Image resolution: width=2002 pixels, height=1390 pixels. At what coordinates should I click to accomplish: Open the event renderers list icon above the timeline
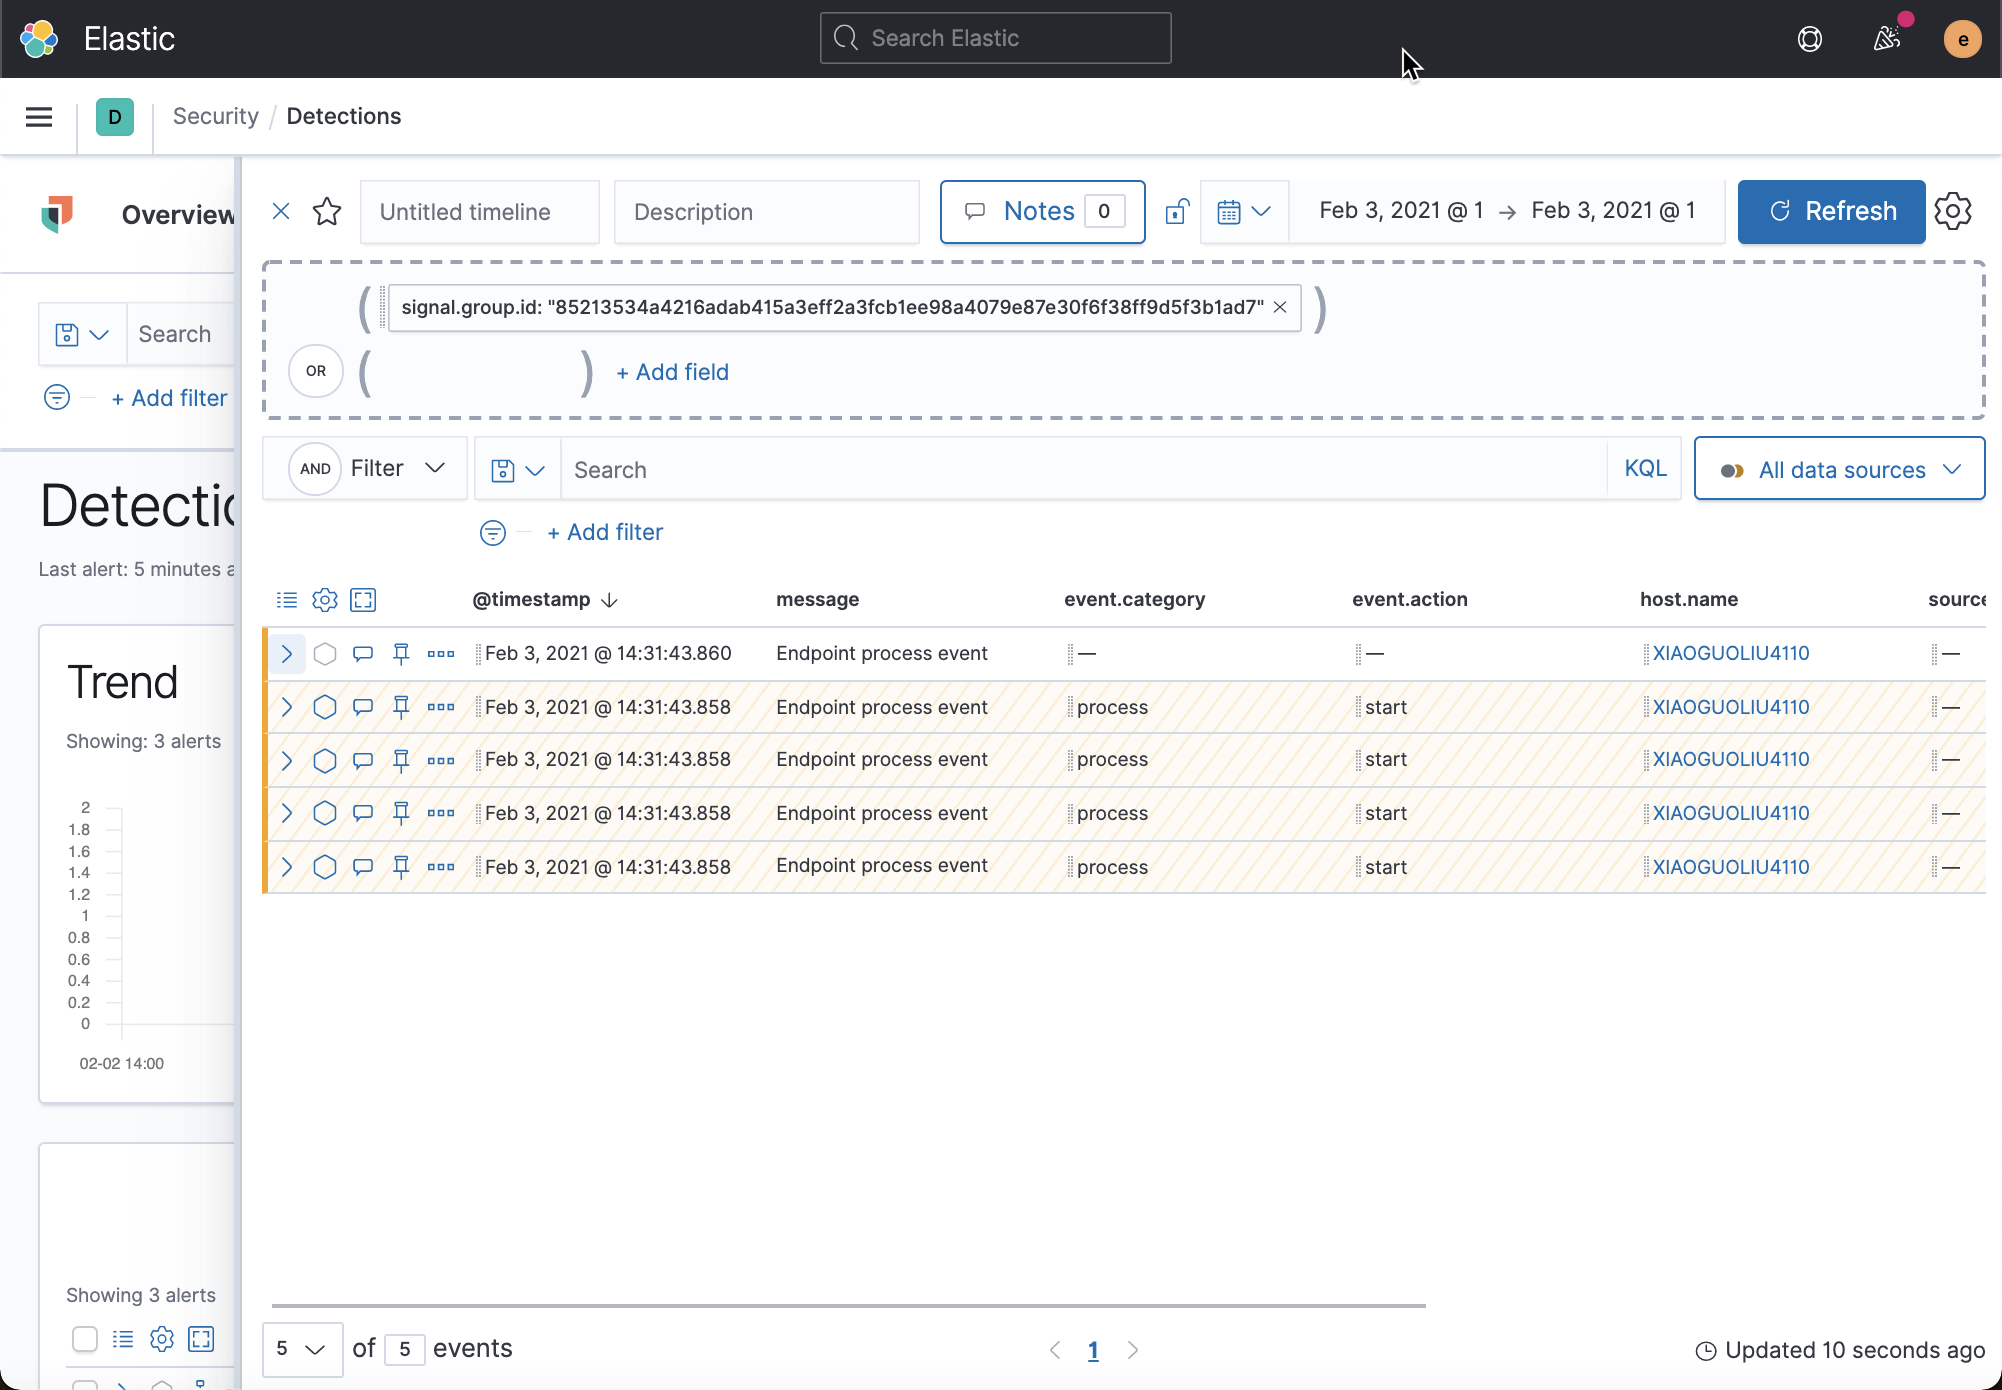(x=287, y=599)
